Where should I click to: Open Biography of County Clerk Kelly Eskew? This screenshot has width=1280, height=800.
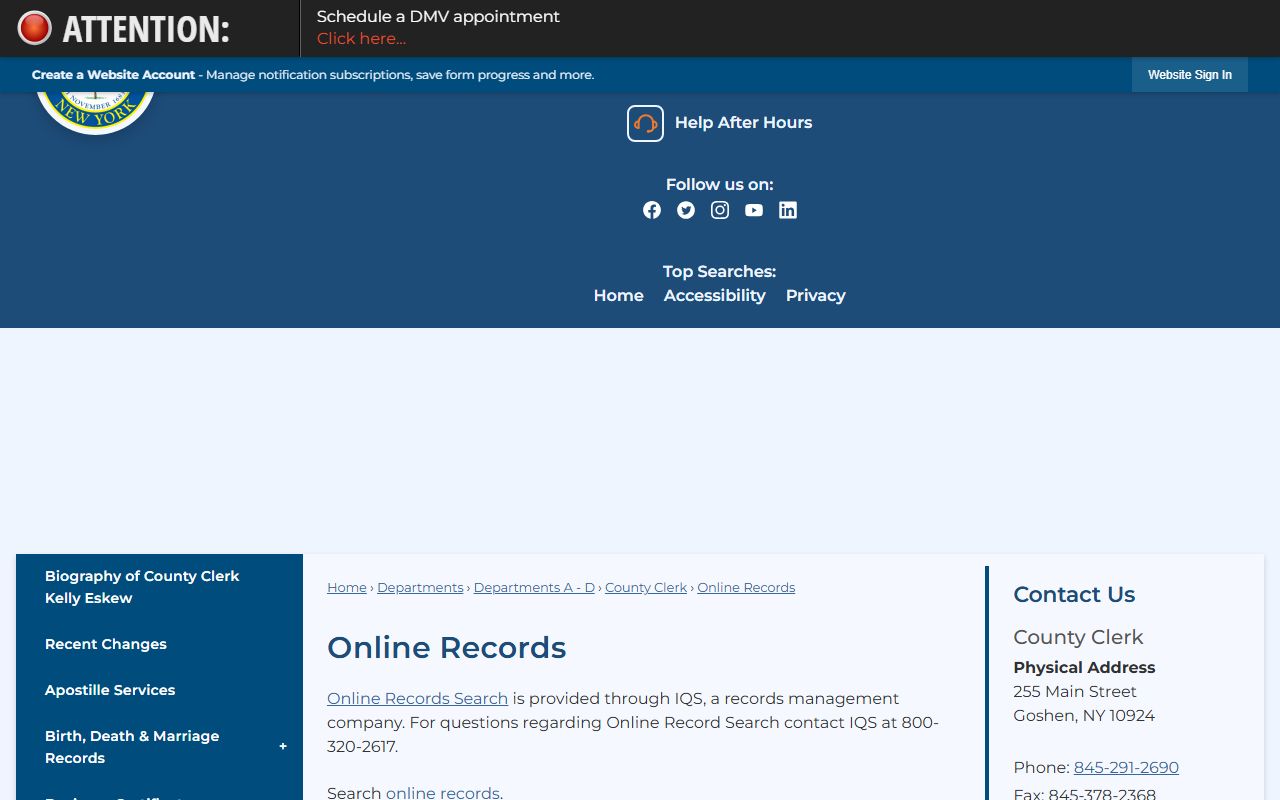[142, 587]
